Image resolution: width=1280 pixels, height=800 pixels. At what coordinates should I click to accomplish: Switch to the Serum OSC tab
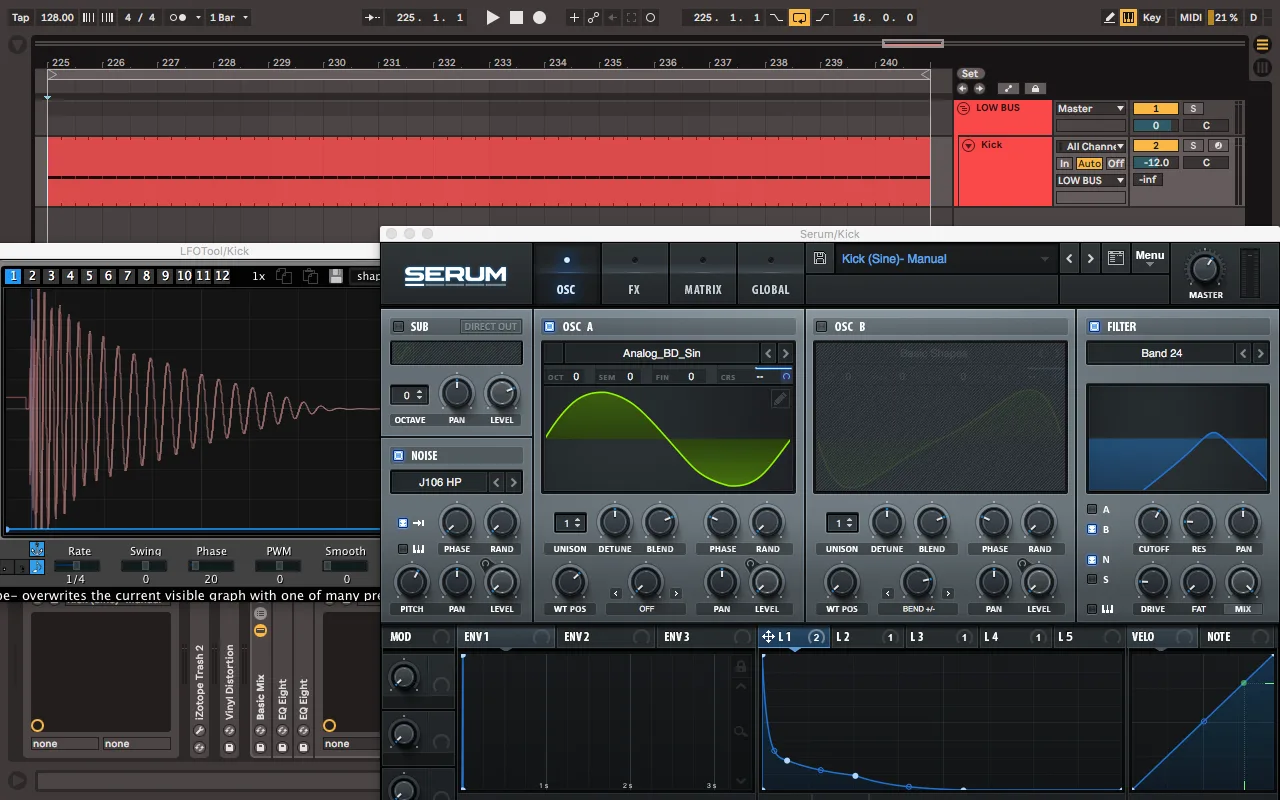566,274
